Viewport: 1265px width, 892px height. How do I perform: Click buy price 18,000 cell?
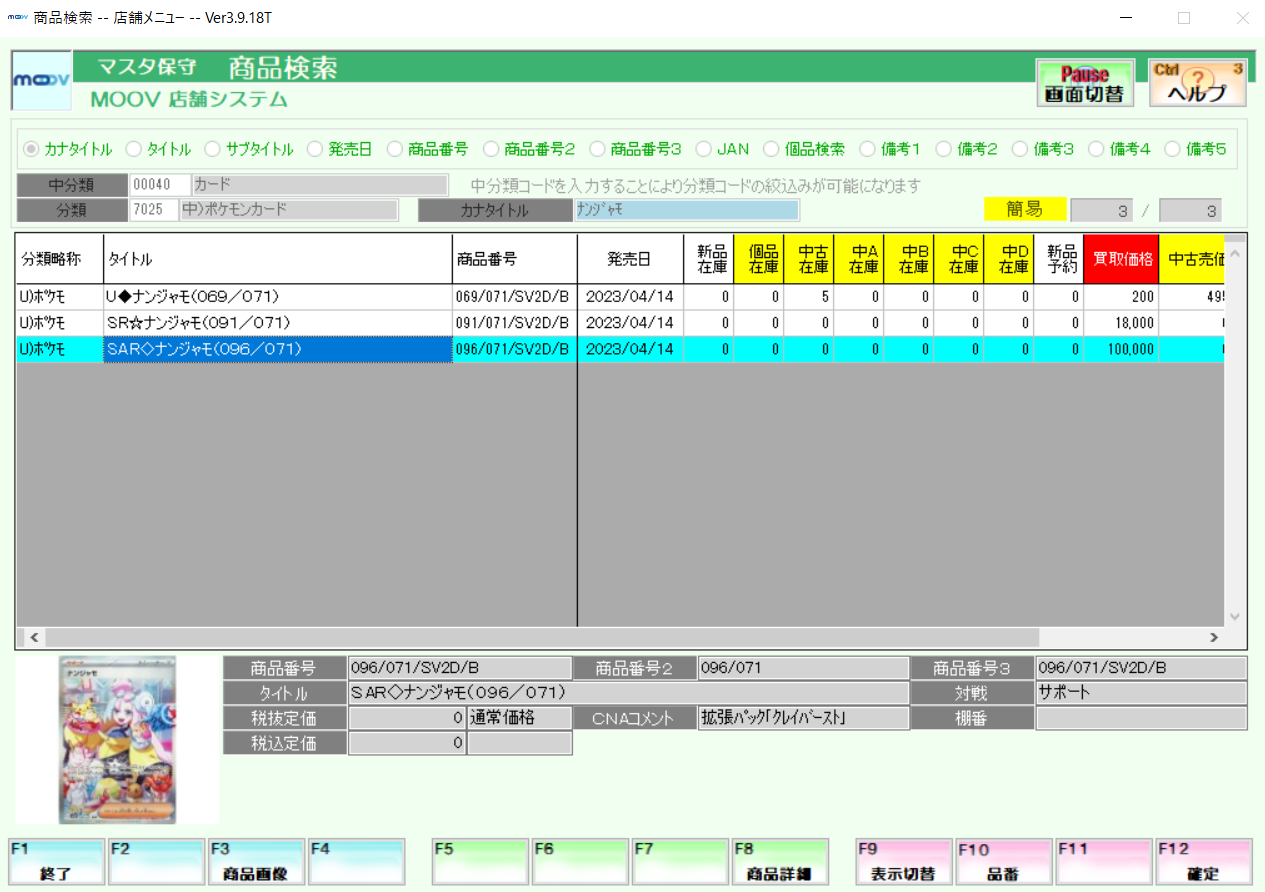tap(1121, 323)
